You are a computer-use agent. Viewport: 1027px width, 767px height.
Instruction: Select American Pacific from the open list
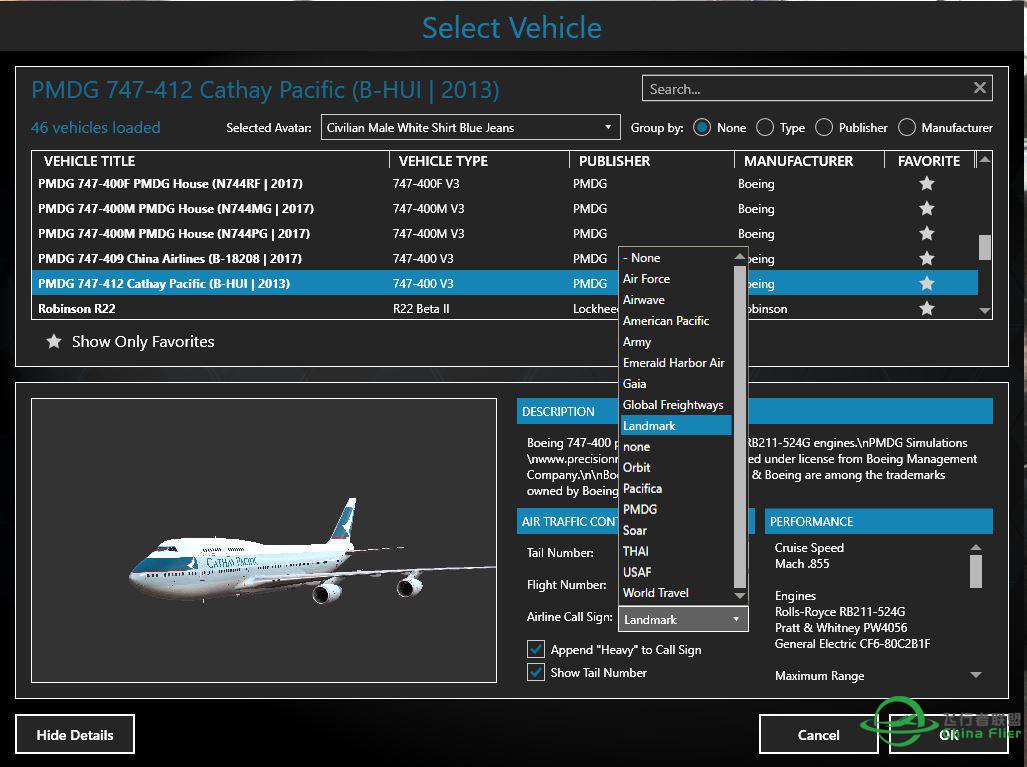[x=673, y=320]
